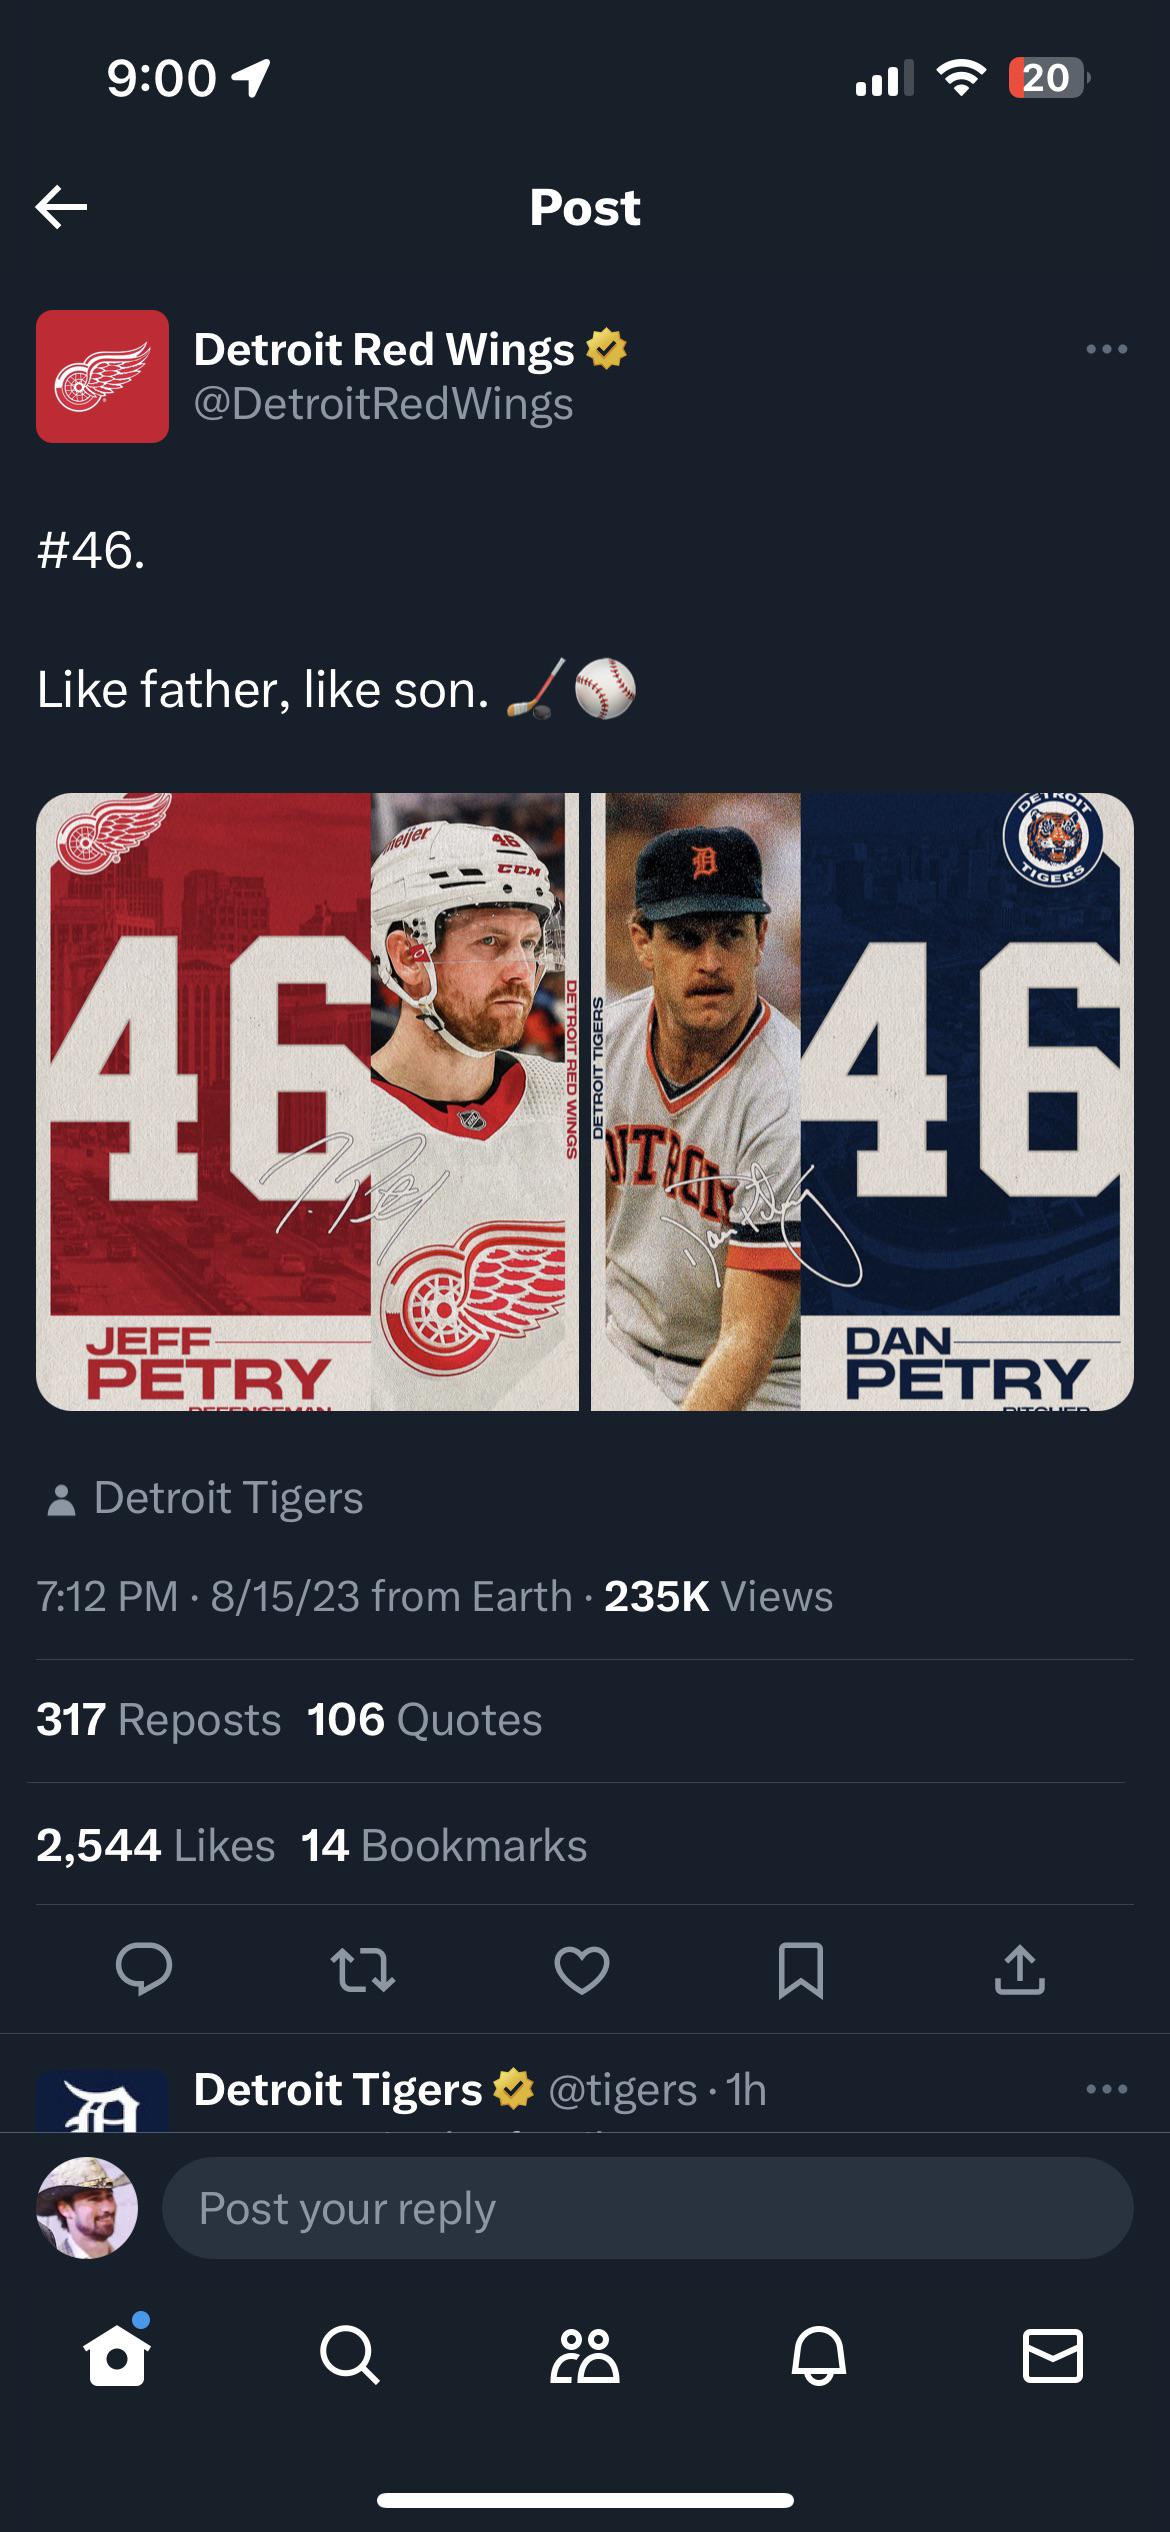The image size is (1170, 2532).
Task: Open the post's three-dot more menu
Action: [x=1106, y=349]
